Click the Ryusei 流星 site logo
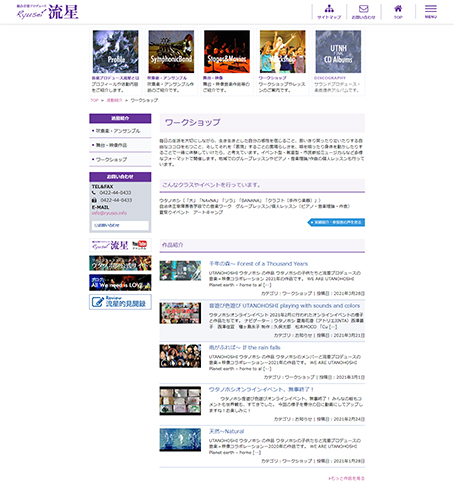 (x=48, y=12)
